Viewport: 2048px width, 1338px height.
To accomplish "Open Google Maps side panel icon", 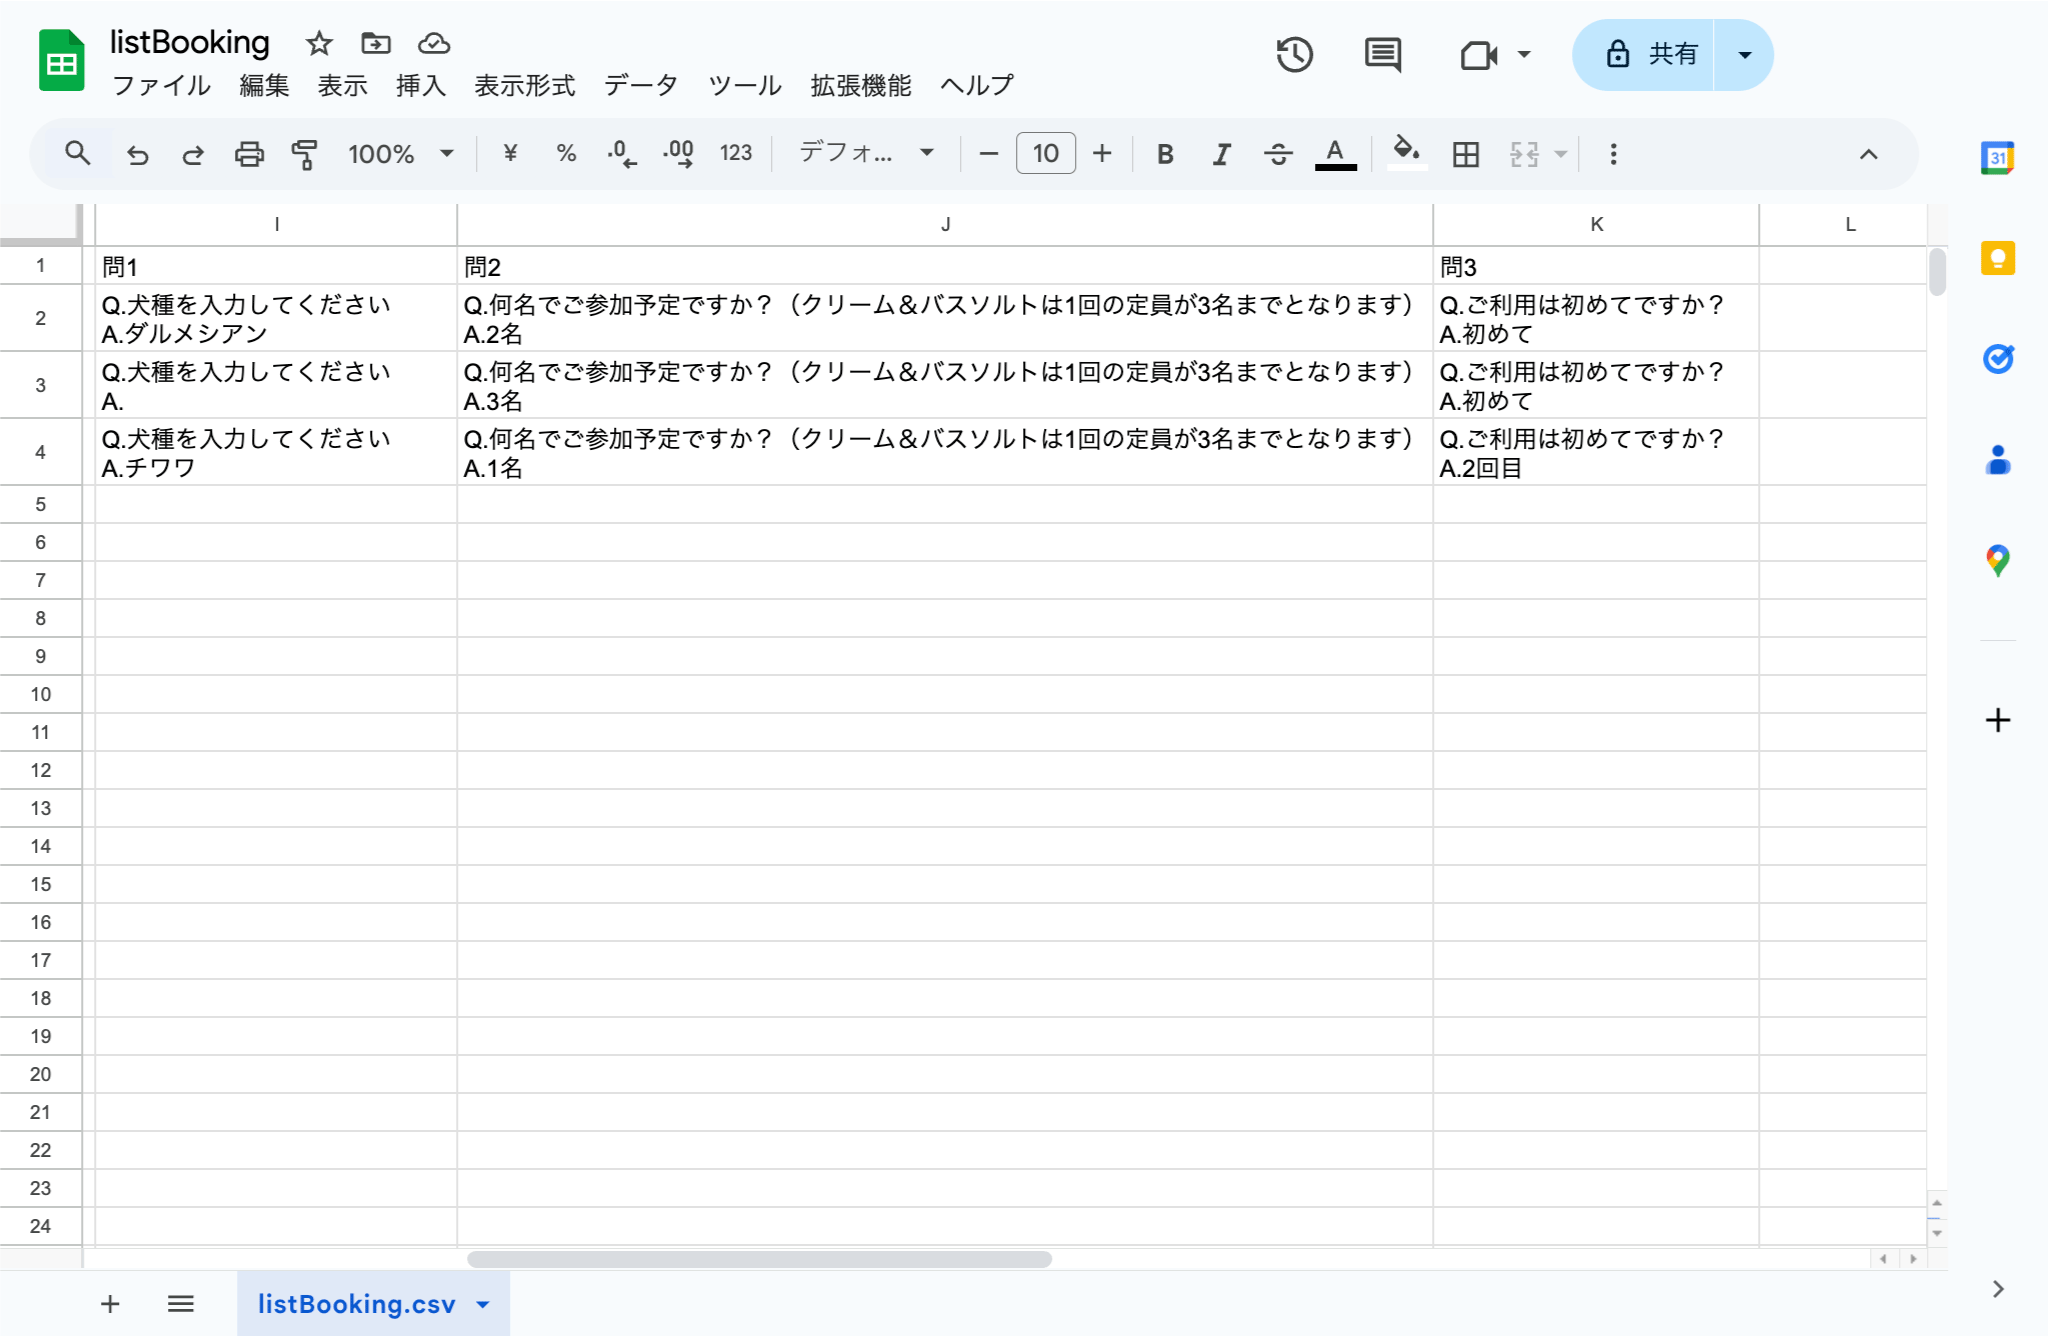I will tap(1997, 560).
